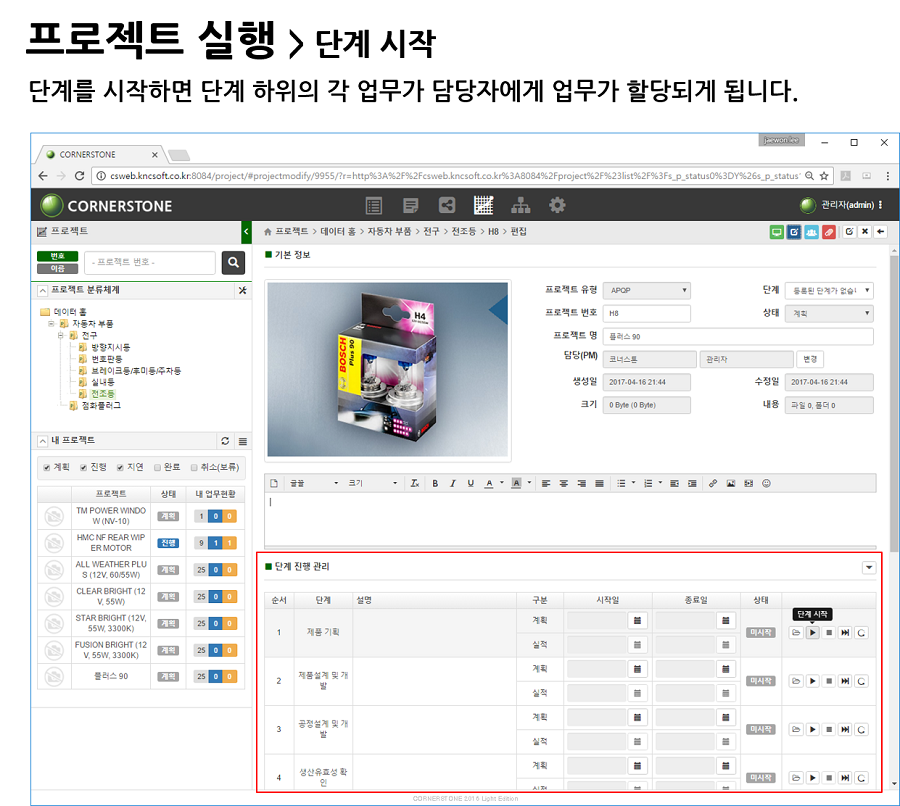Screen dimensions: 900x806
Task: Click the black X icon in the breadcrumb toolbar
Action: pyautogui.click(x=864, y=232)
